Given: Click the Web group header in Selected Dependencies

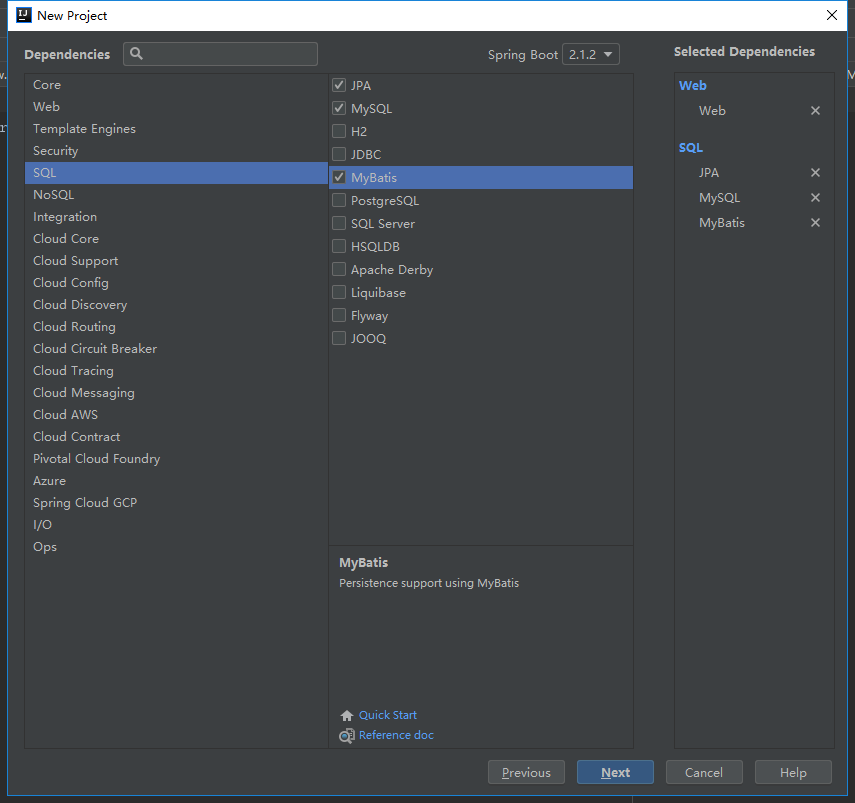Looking at the screenshot, I should [x=693, y=86].
